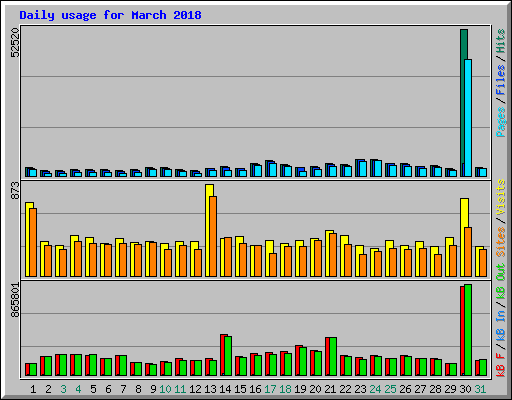512x400 pixels.
Task: Click day 12 on the x-axis
Action: (x=195, y=389)
